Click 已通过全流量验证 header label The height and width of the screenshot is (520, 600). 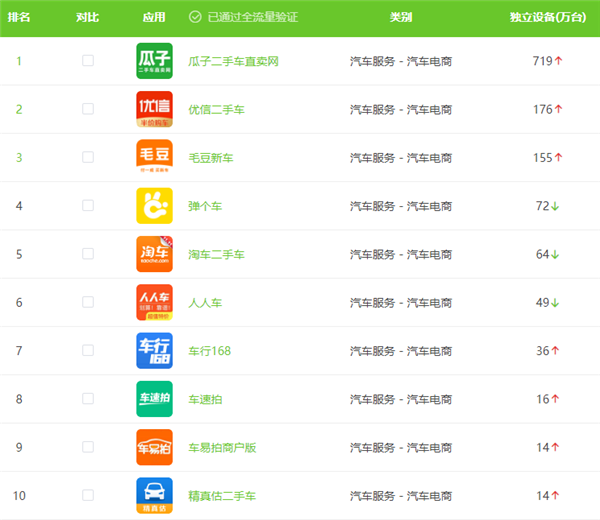pyautogui.click(x=253, y=17)
